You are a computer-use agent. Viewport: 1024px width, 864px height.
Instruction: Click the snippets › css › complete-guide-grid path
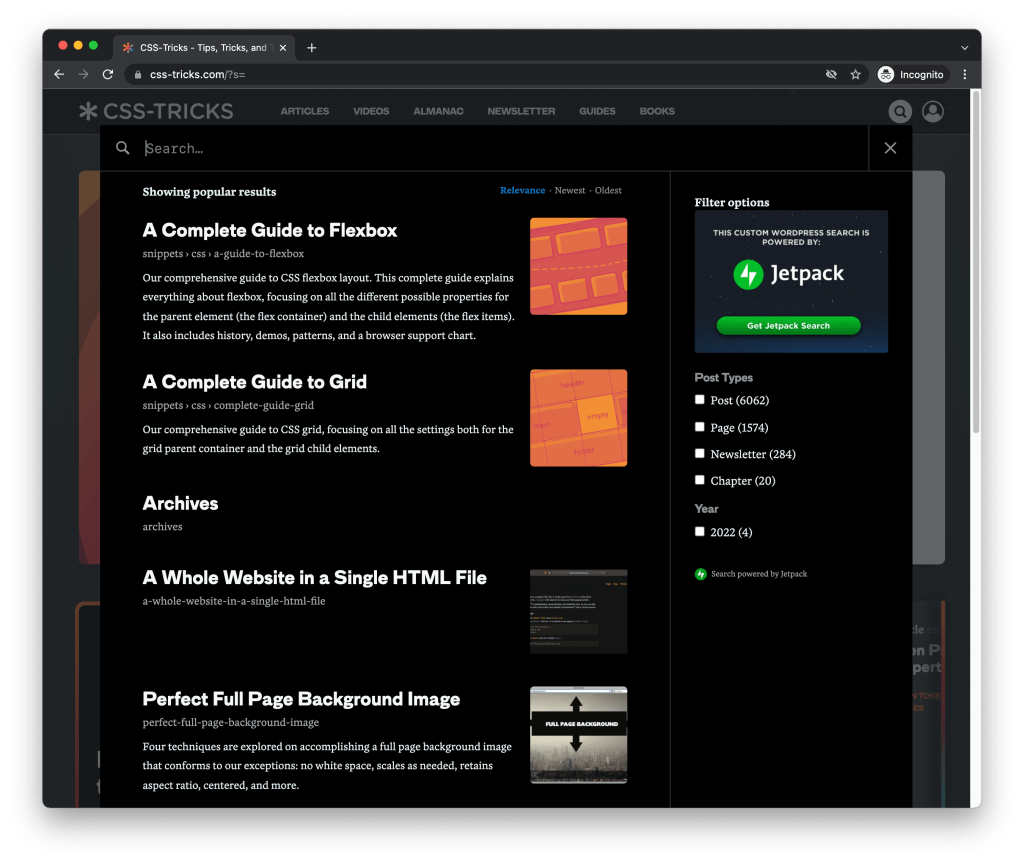pos(228,405)
